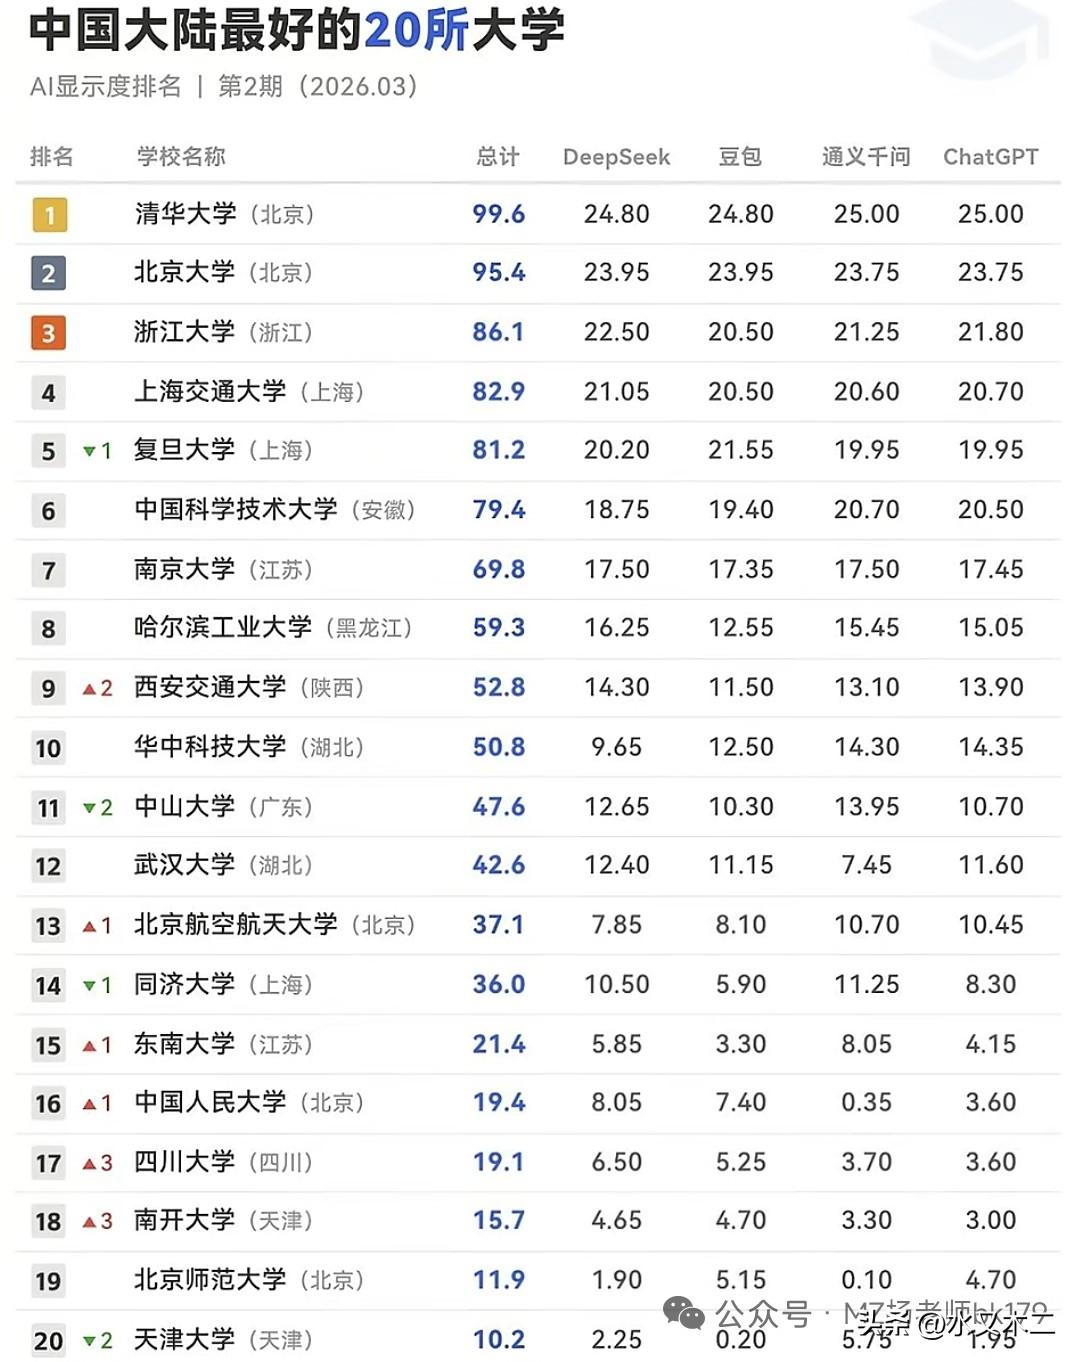This screenshot has height=1362, width=1080.
Task: Click the subtitle AI显示度排名 第2期
Action: [x=224, y=86]
